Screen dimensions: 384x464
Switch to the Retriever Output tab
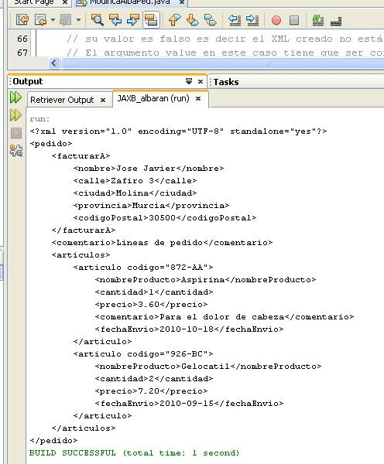point(62,100)
